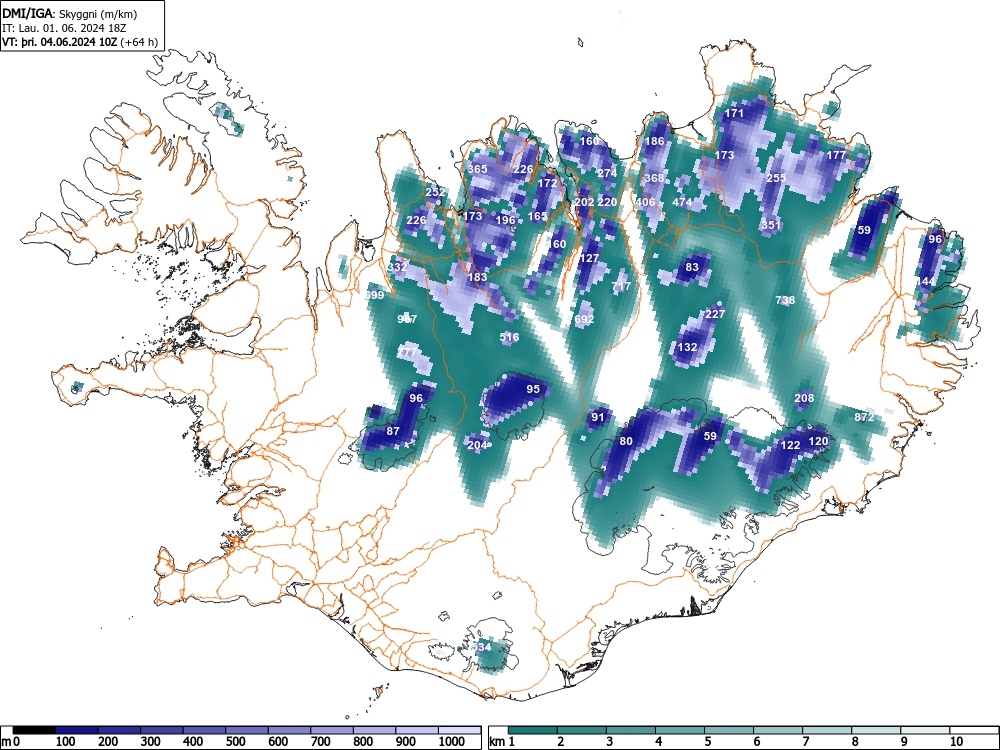Select the 406 map number

645,202
